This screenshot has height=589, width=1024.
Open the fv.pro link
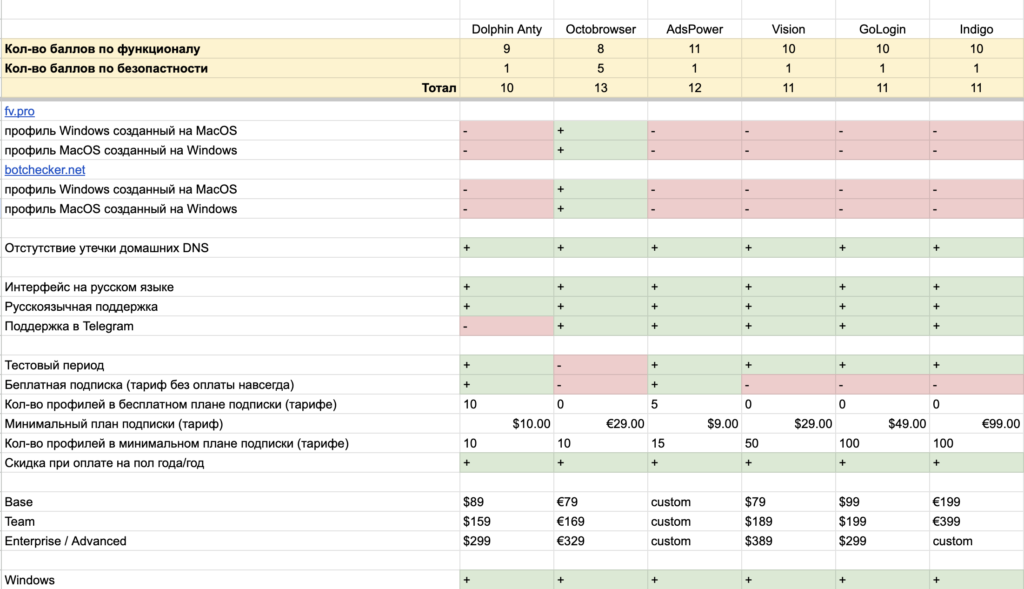20,111
